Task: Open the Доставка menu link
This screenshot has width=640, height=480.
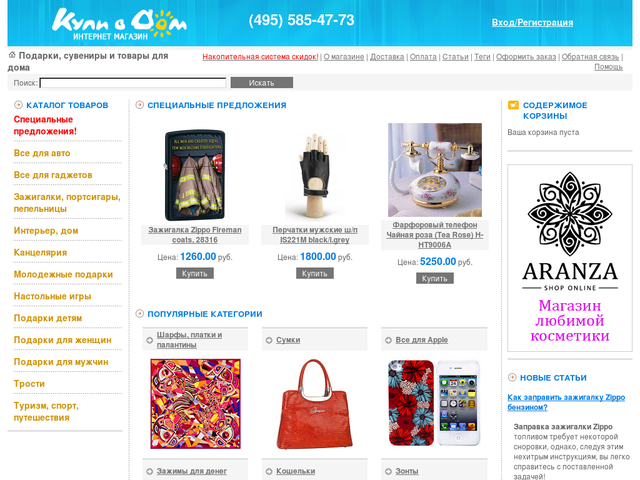Action: (x=387, y=57)
